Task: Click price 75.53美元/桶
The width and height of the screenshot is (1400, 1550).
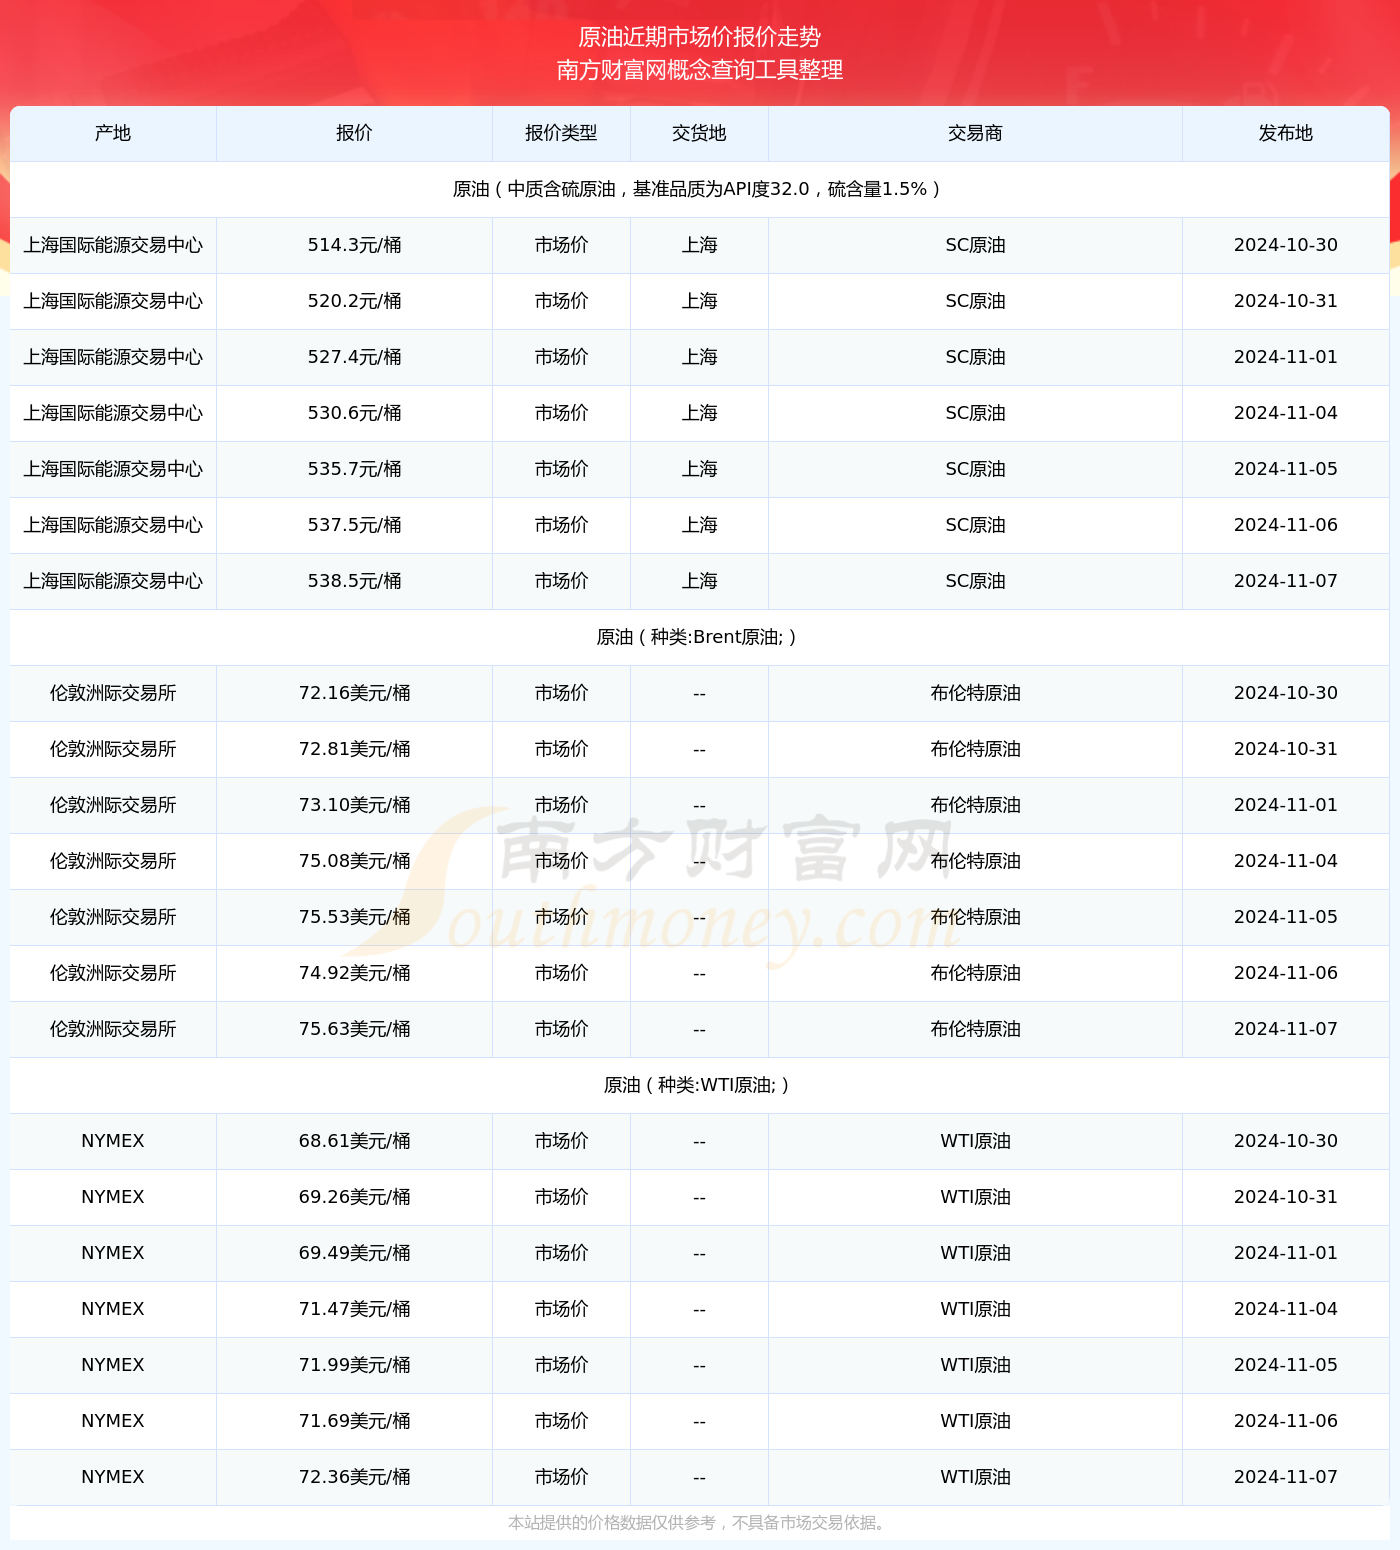Action: (x=354, y=918)
